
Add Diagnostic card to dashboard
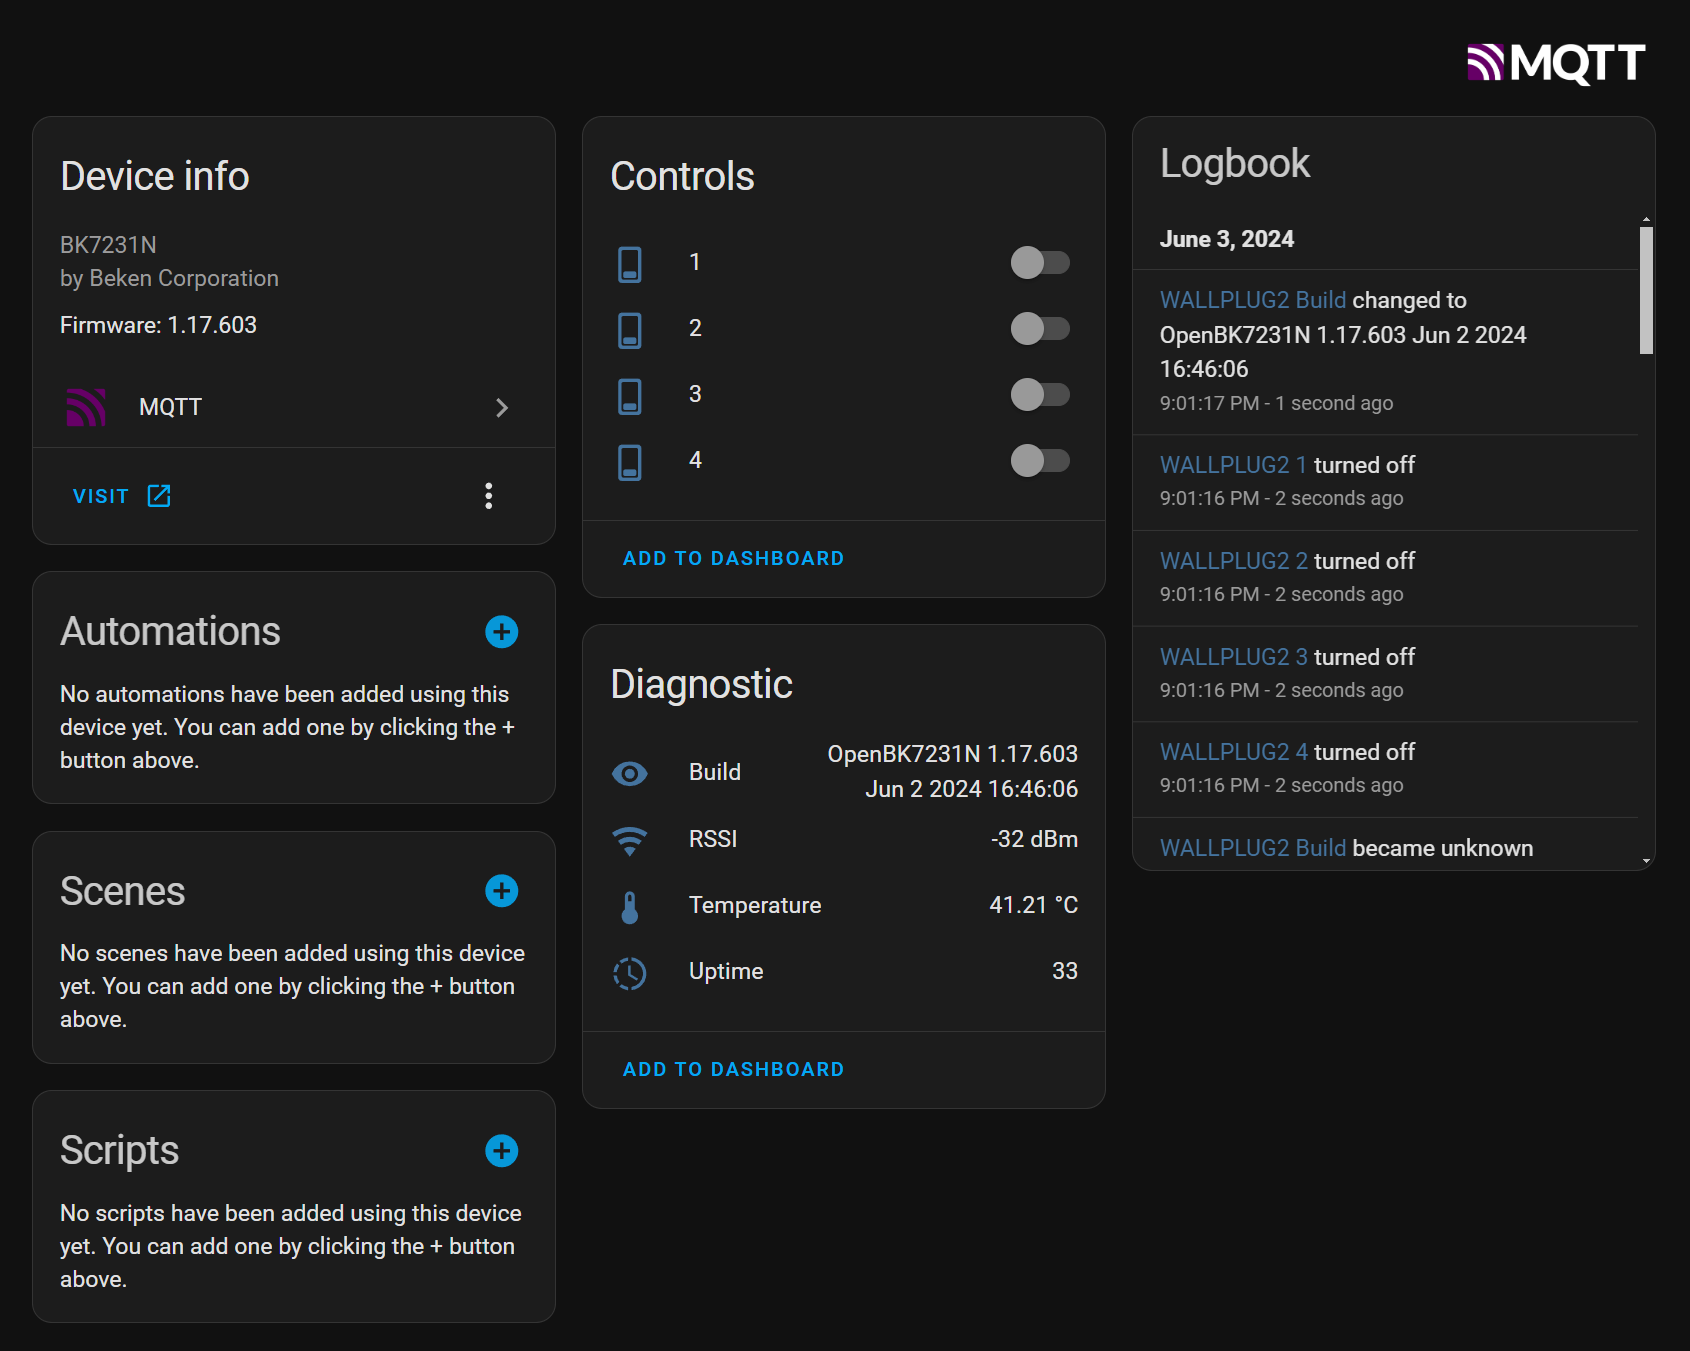click(x=733, y=1069)
